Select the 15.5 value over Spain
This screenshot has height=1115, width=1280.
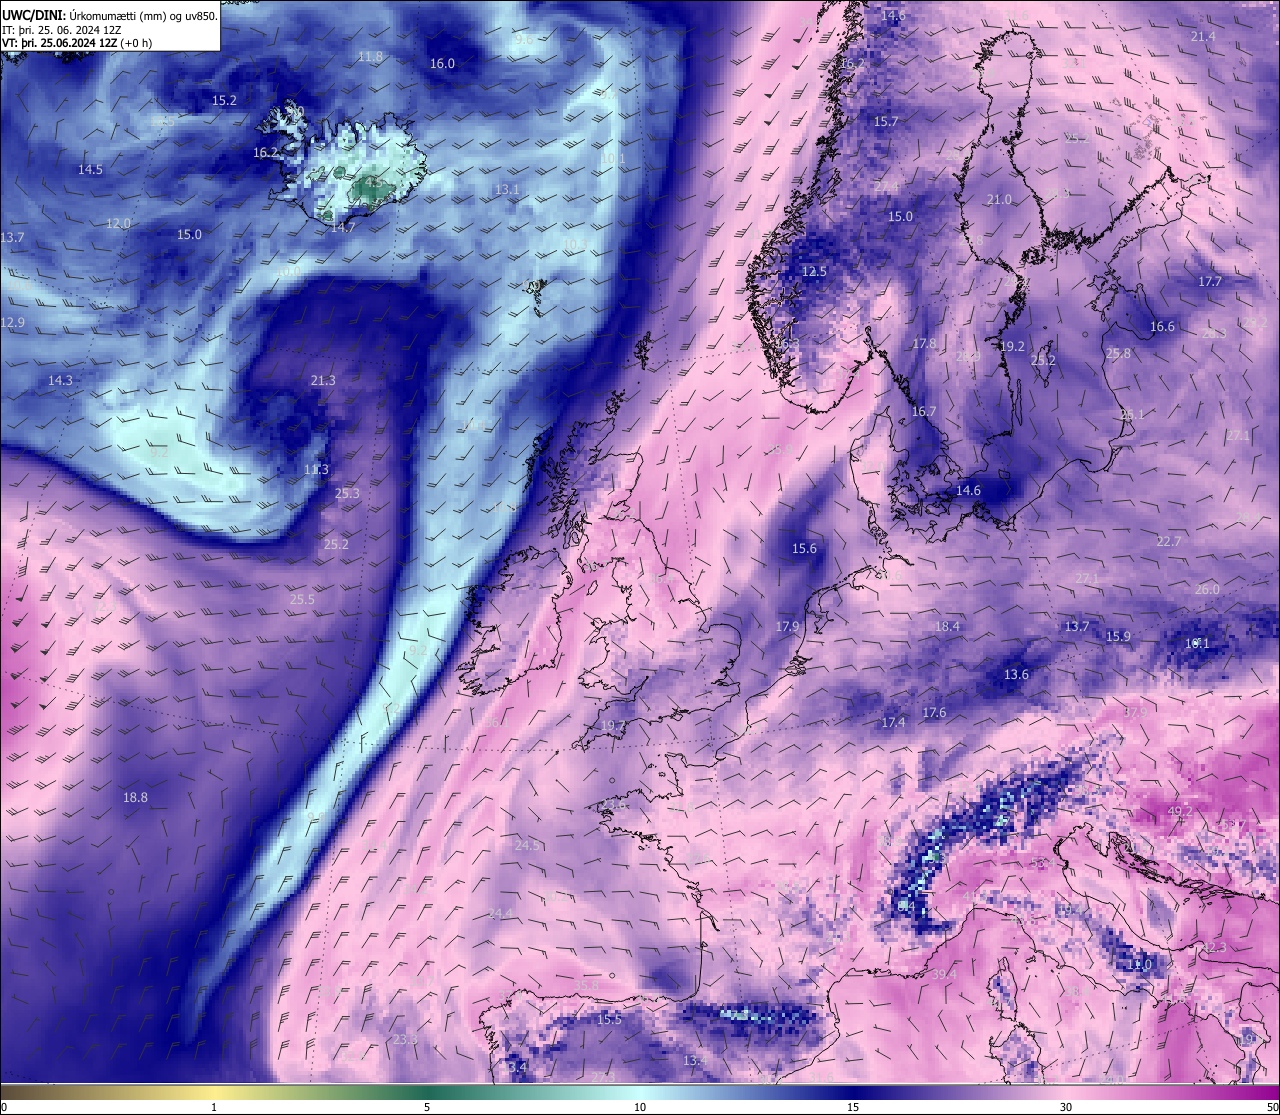[610, 1019]
